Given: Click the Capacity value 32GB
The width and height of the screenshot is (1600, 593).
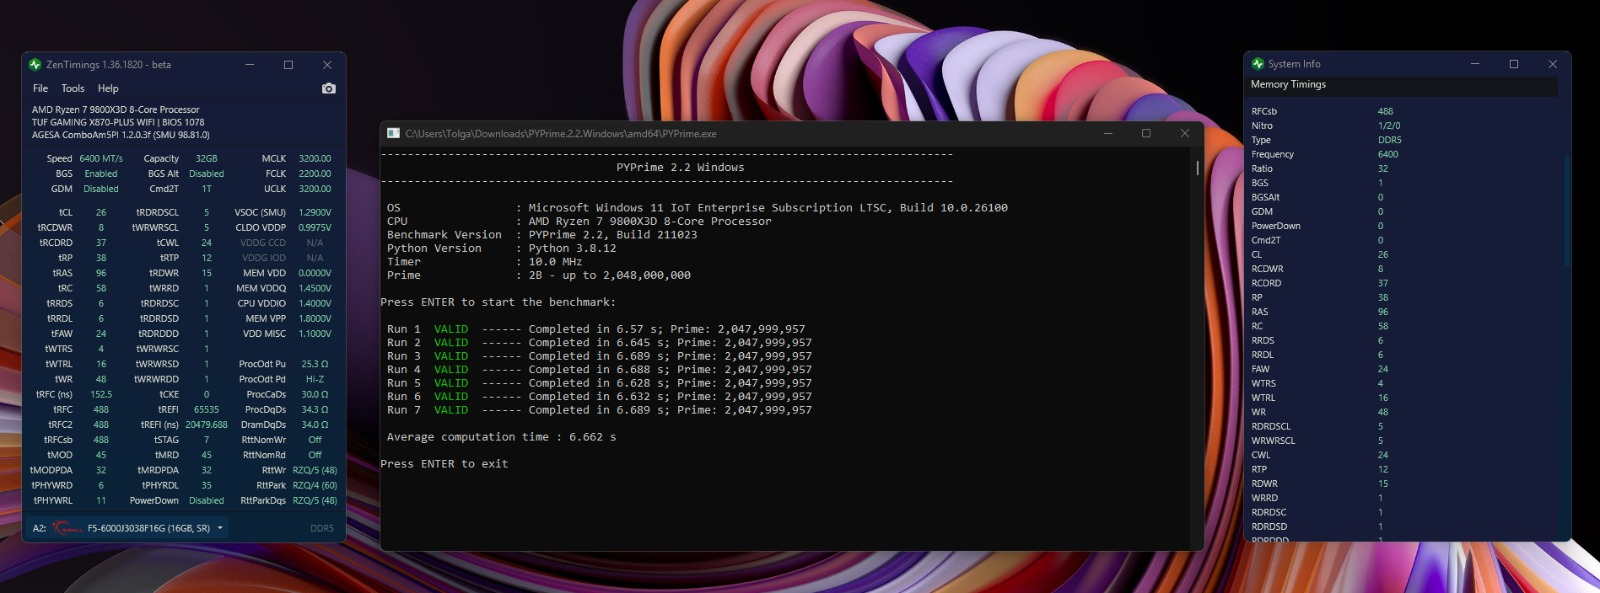Looking at the screenshot, I should (x=206, y=158).
